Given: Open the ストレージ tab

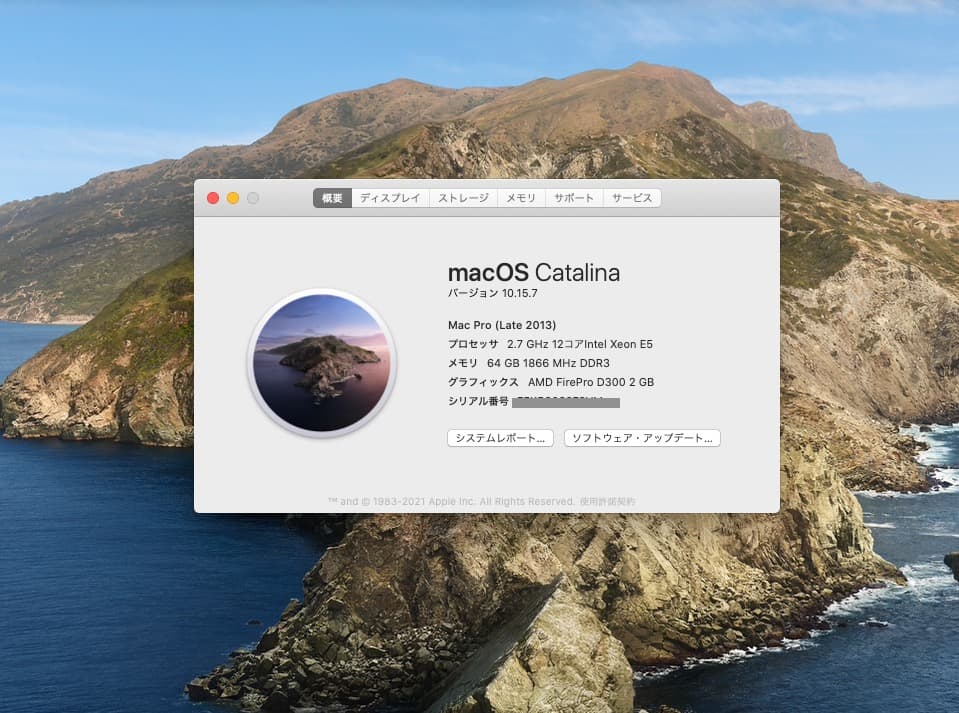Looking at the screenshot, I should click(463, 198).
